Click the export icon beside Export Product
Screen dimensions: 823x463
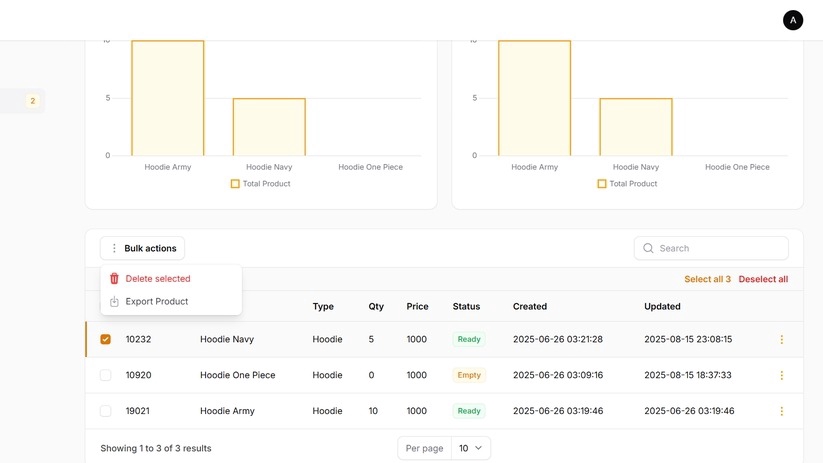pos(114,301)
